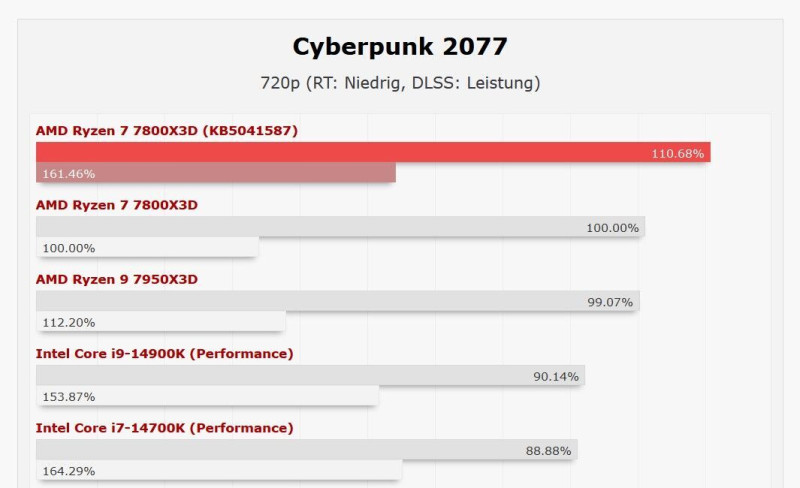Click the 99.07% bar
This screenshot has width=800, height=488.
338,301
